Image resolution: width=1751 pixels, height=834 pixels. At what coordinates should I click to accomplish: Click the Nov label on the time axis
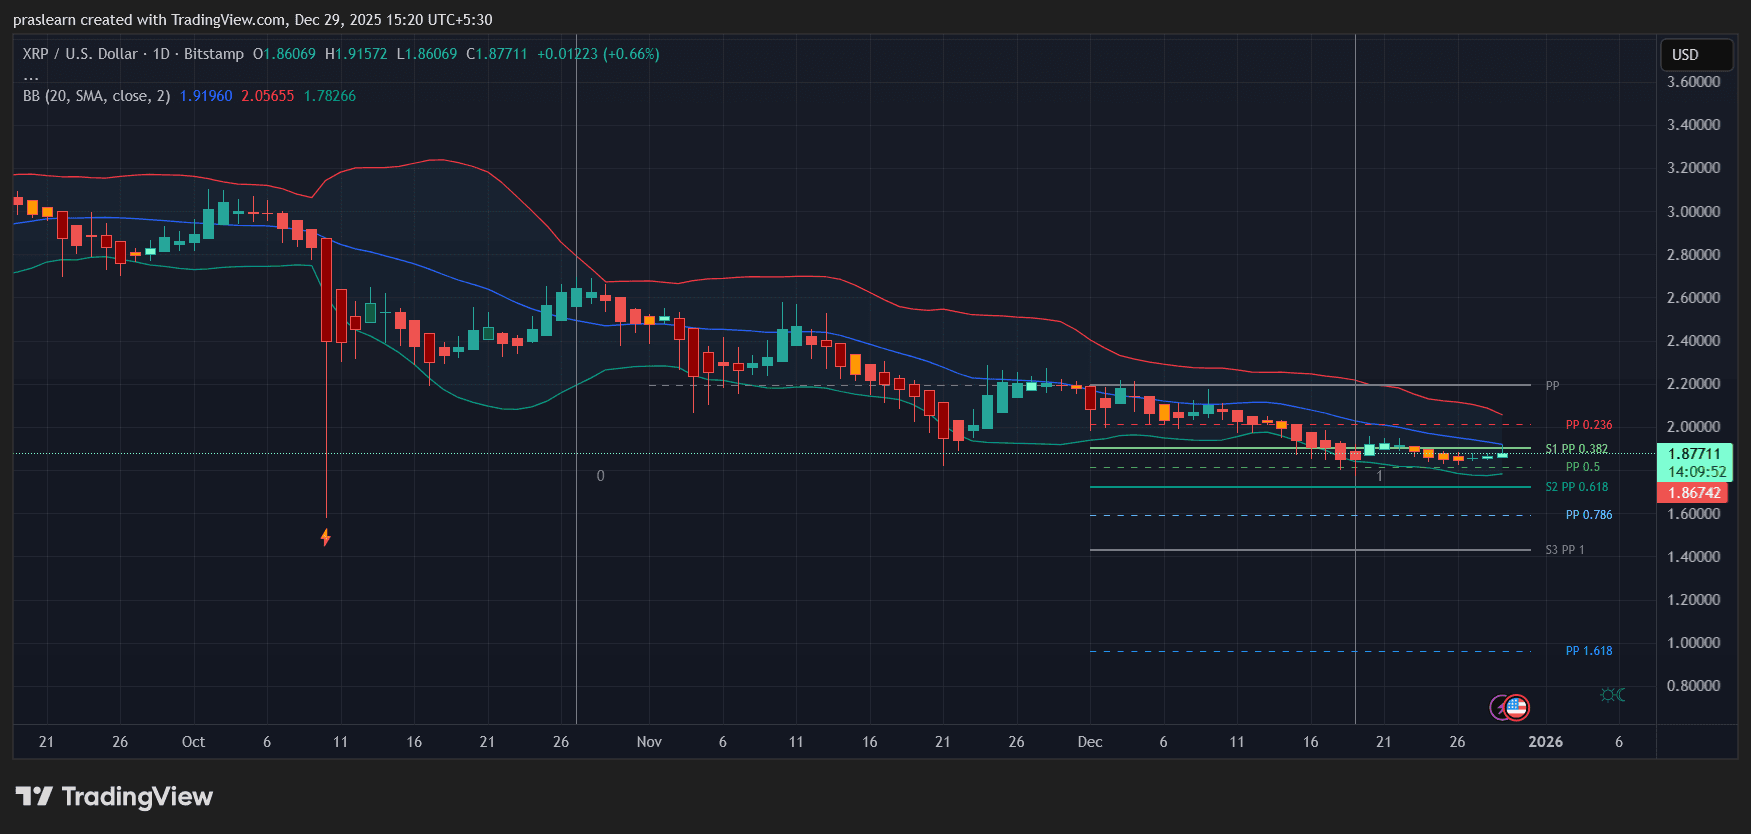[649, 742]
